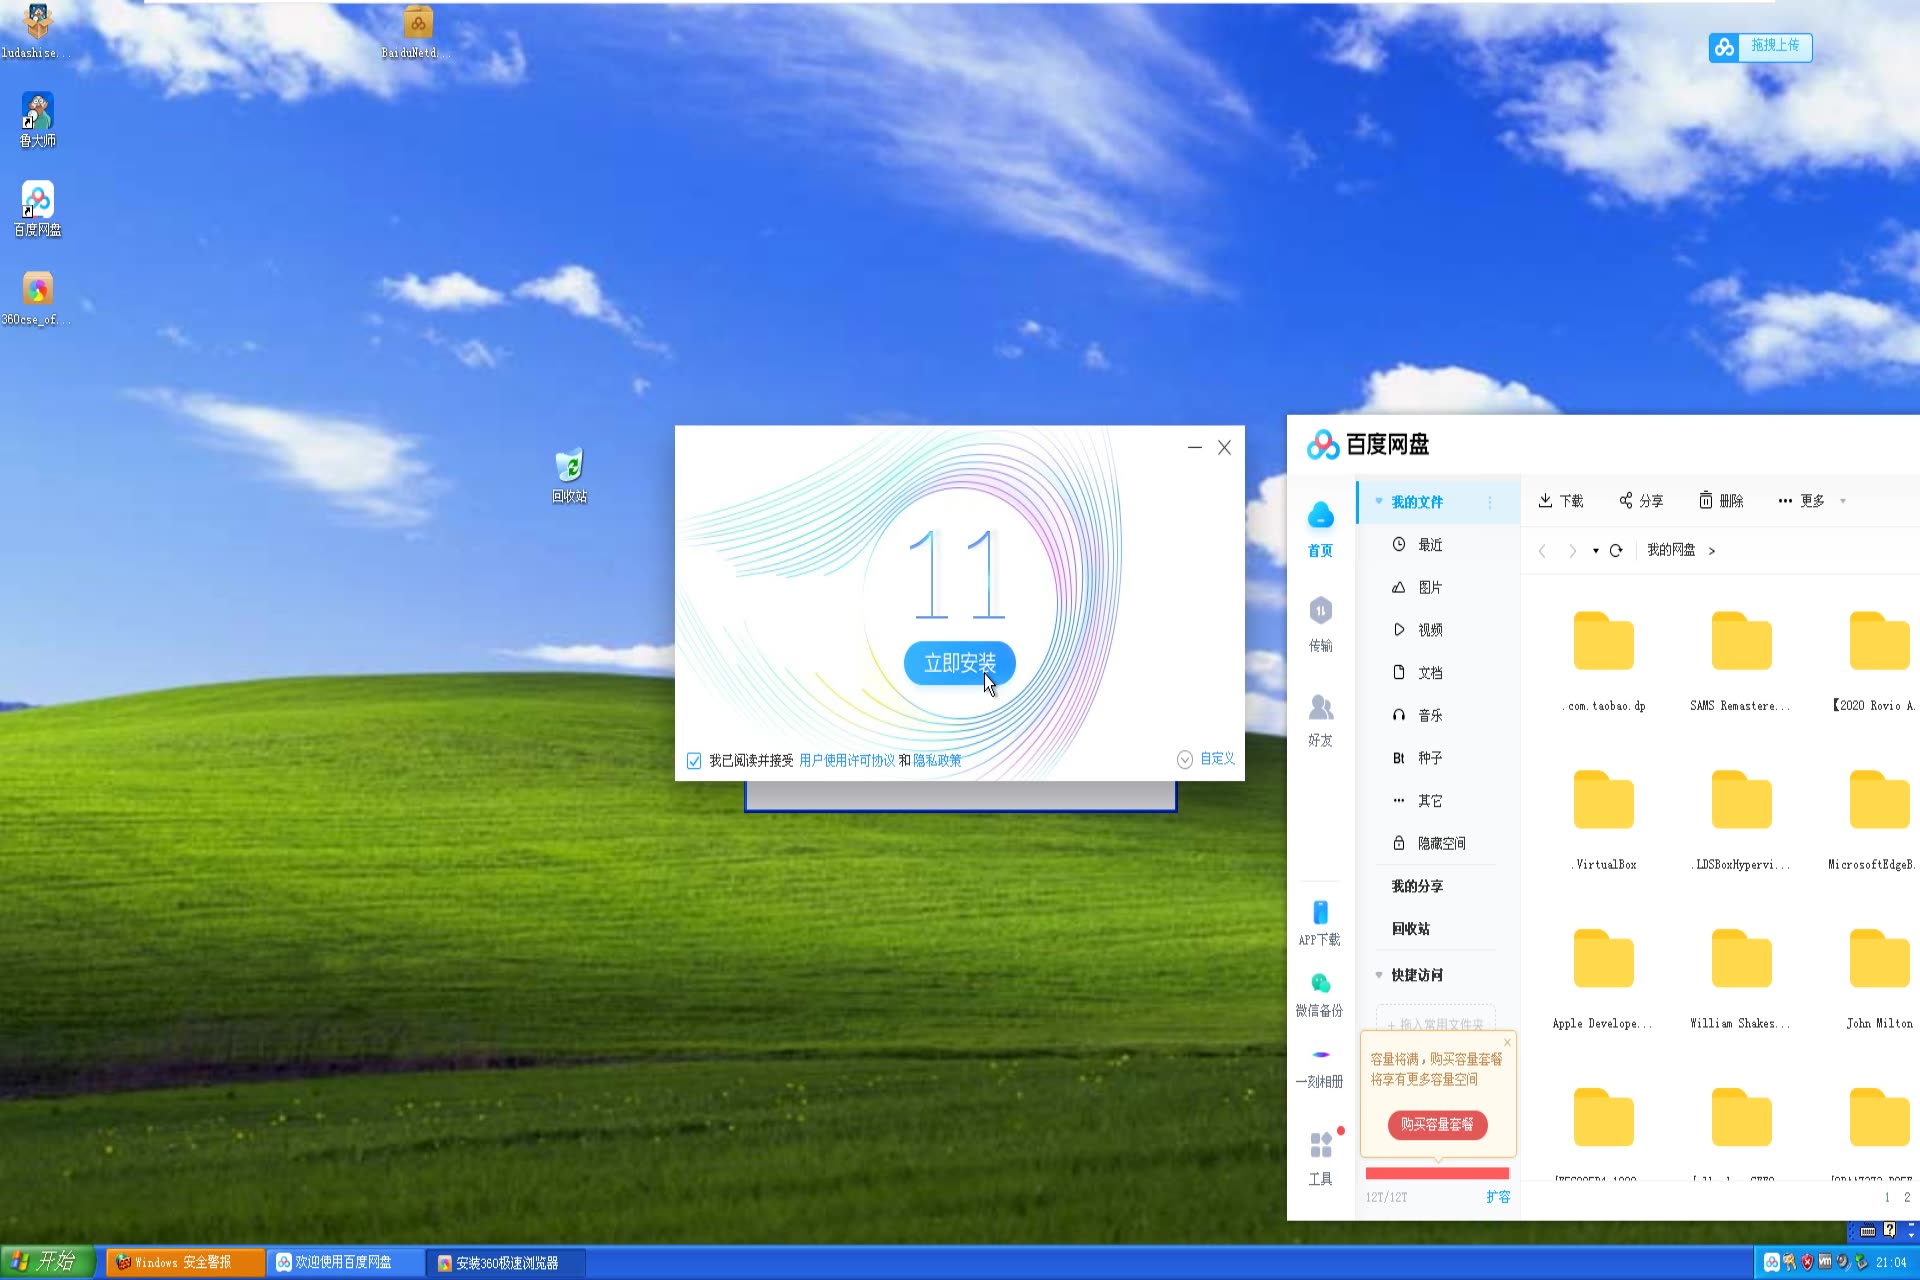Go to page 2 of file list
Viewport: 1920px width, 1280px height.
1907,1197
